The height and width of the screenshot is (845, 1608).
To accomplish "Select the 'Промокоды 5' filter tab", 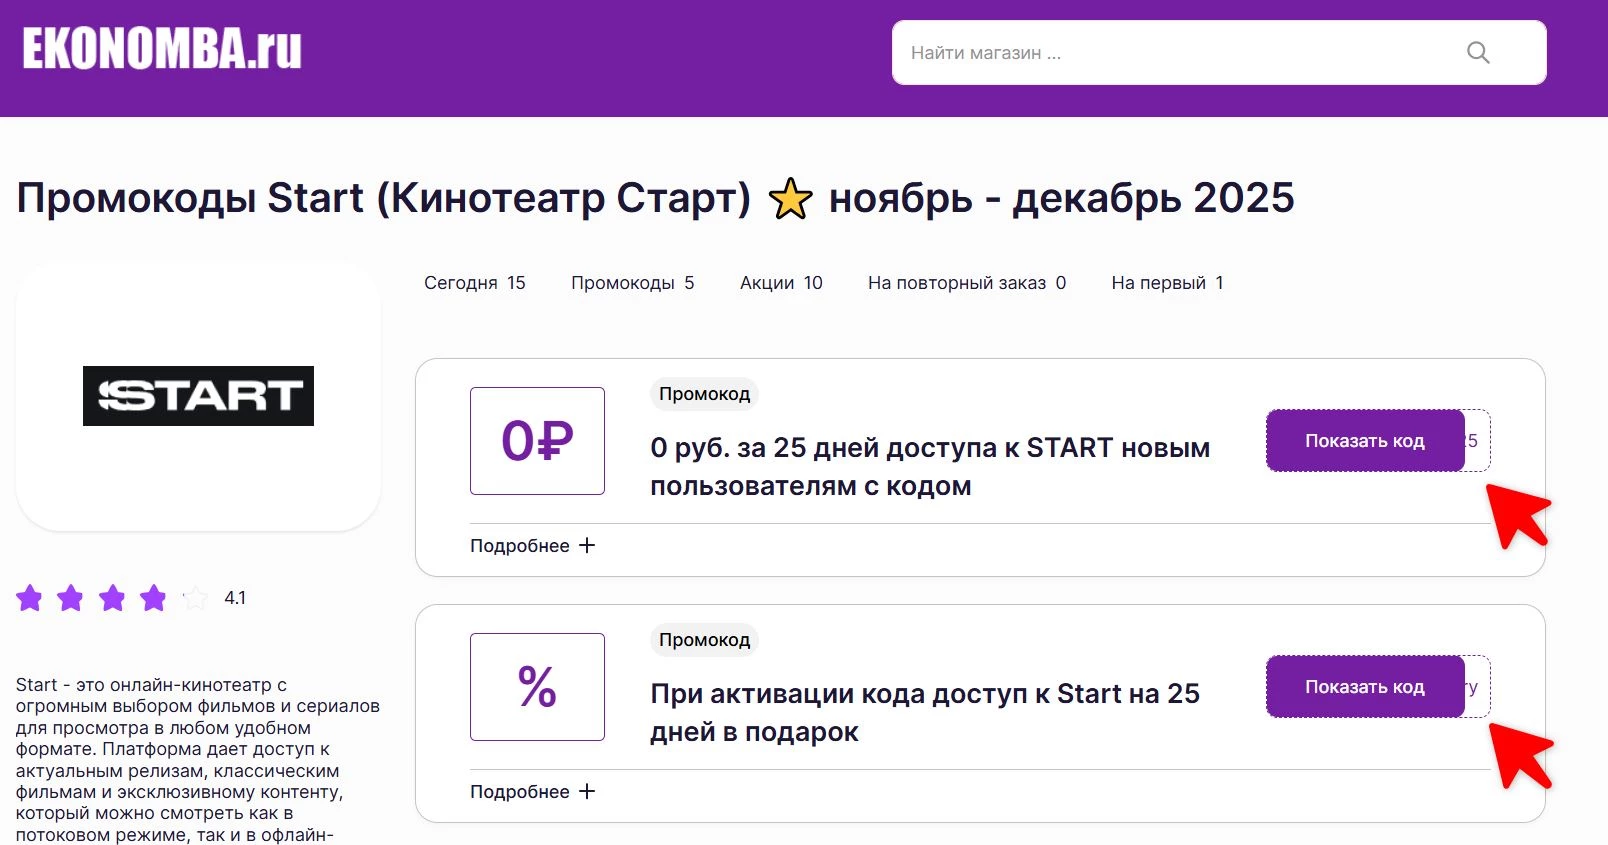I will (x=632, y=283).
